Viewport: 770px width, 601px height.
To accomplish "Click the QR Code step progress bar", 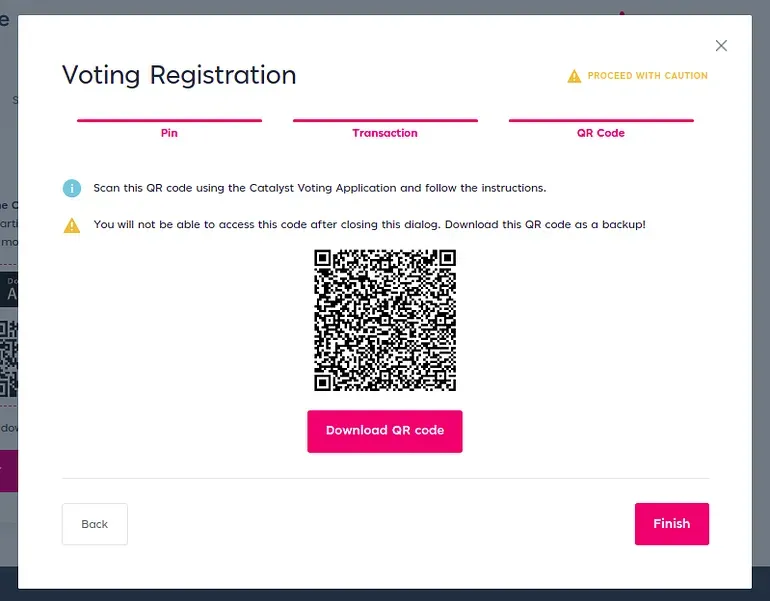I will tap(601, 120).
